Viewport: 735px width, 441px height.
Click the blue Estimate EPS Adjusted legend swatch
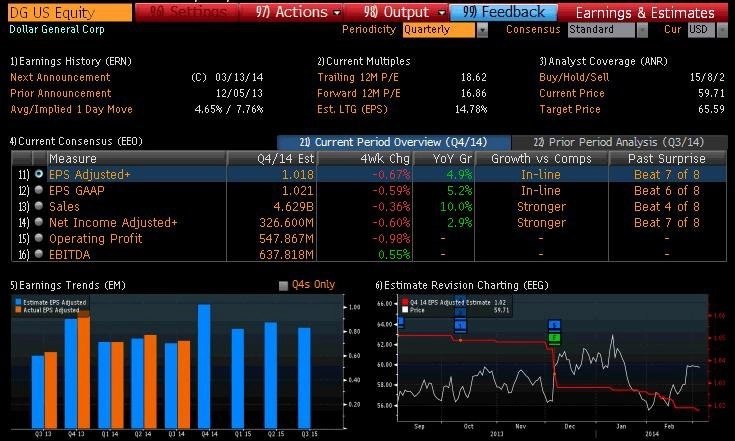18,302
